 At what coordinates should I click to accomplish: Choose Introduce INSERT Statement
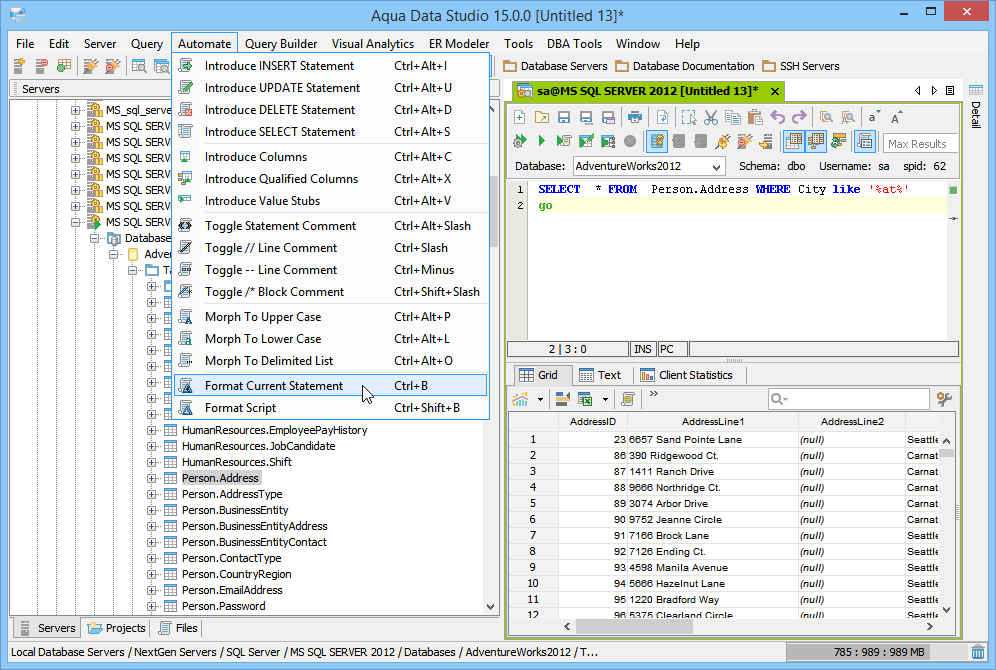(330, 66)
